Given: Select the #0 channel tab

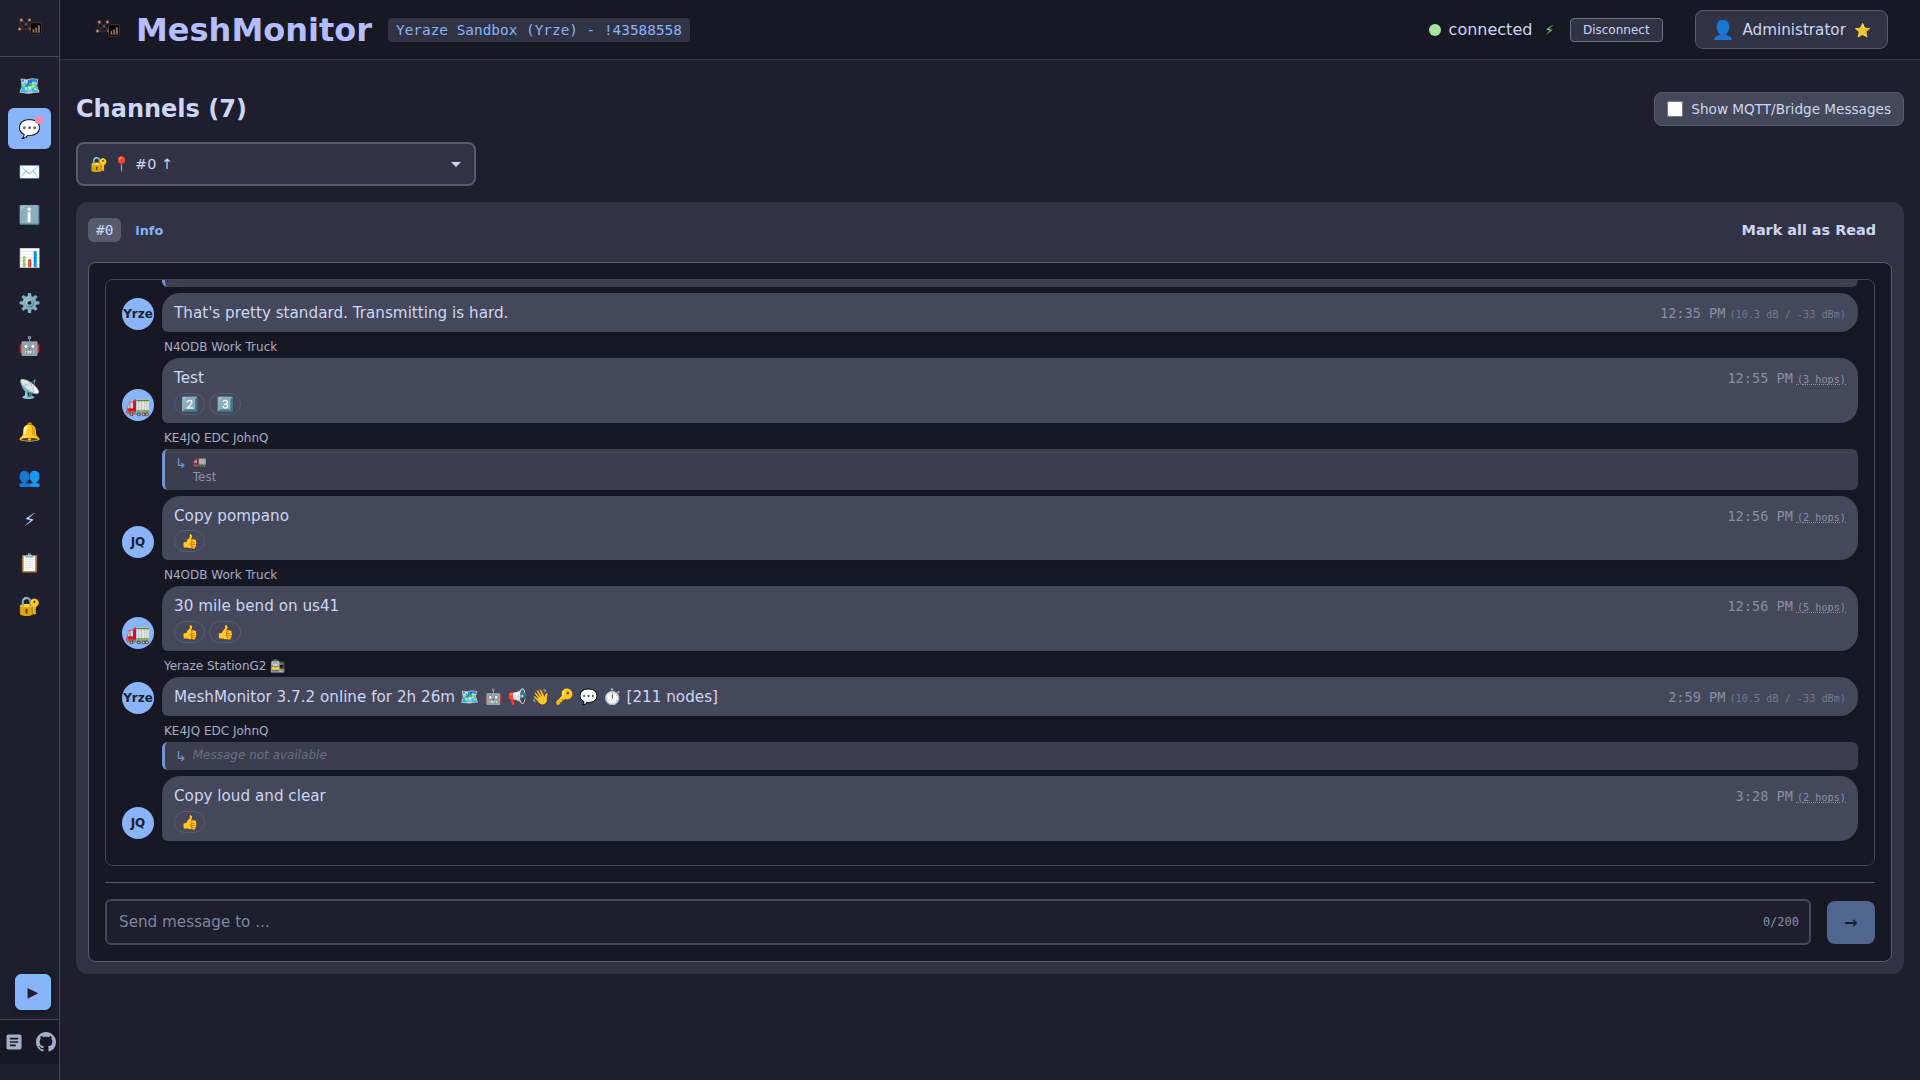Looking at the screenshot, I should (x=104, y=230).
